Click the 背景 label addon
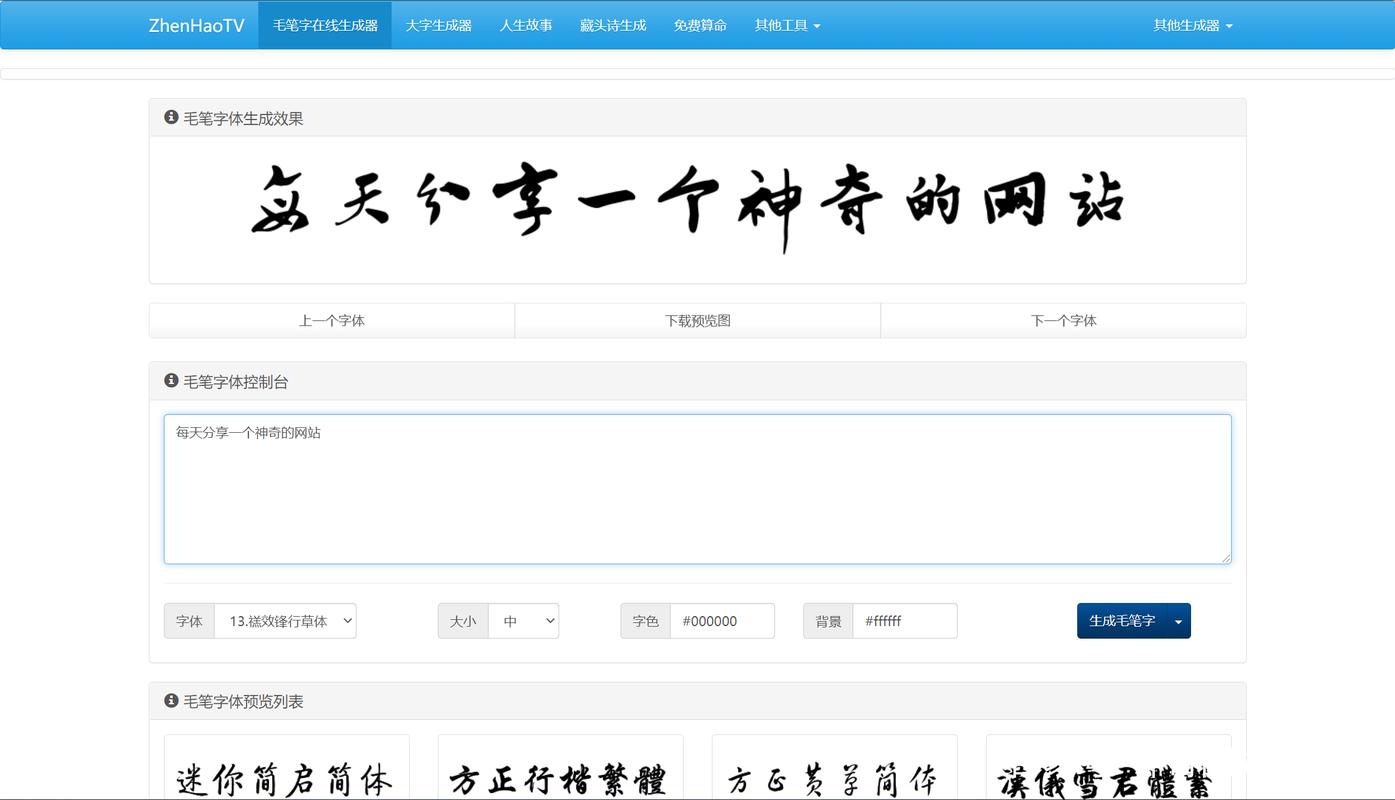 828,621
